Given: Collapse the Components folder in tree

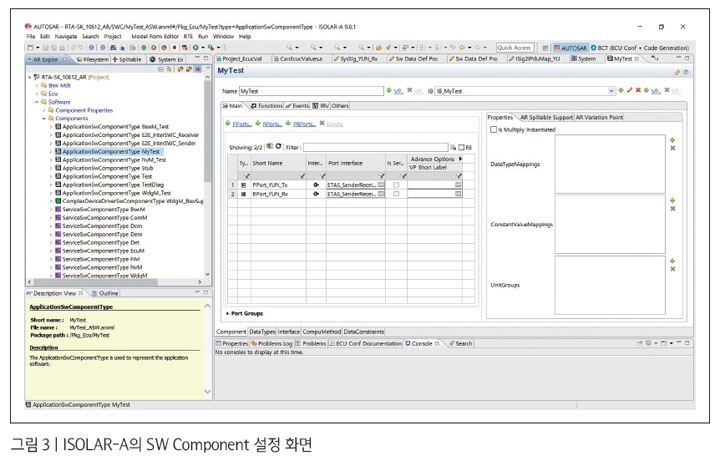Looking at the screenshot, I should 44,118.
